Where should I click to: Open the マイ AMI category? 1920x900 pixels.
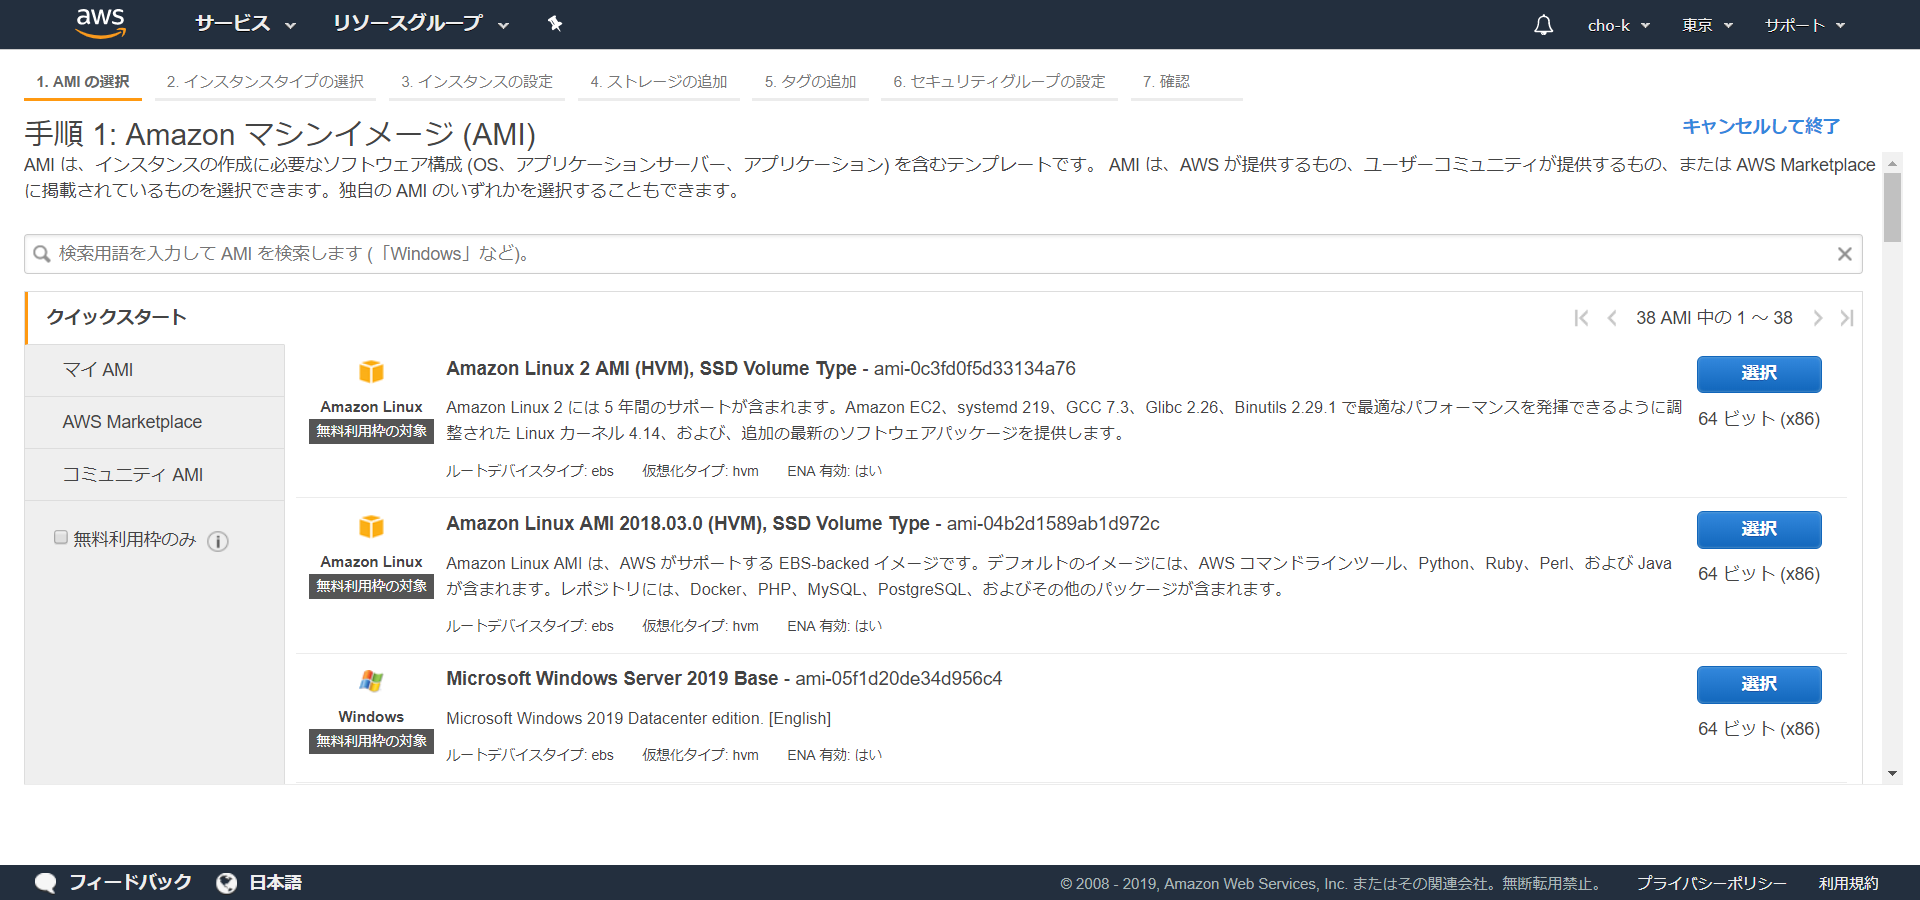point(155,370)
